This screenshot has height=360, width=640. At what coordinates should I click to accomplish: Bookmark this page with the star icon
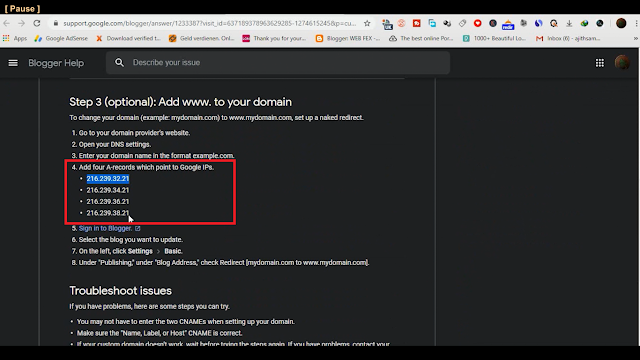(x=367, y=23)
